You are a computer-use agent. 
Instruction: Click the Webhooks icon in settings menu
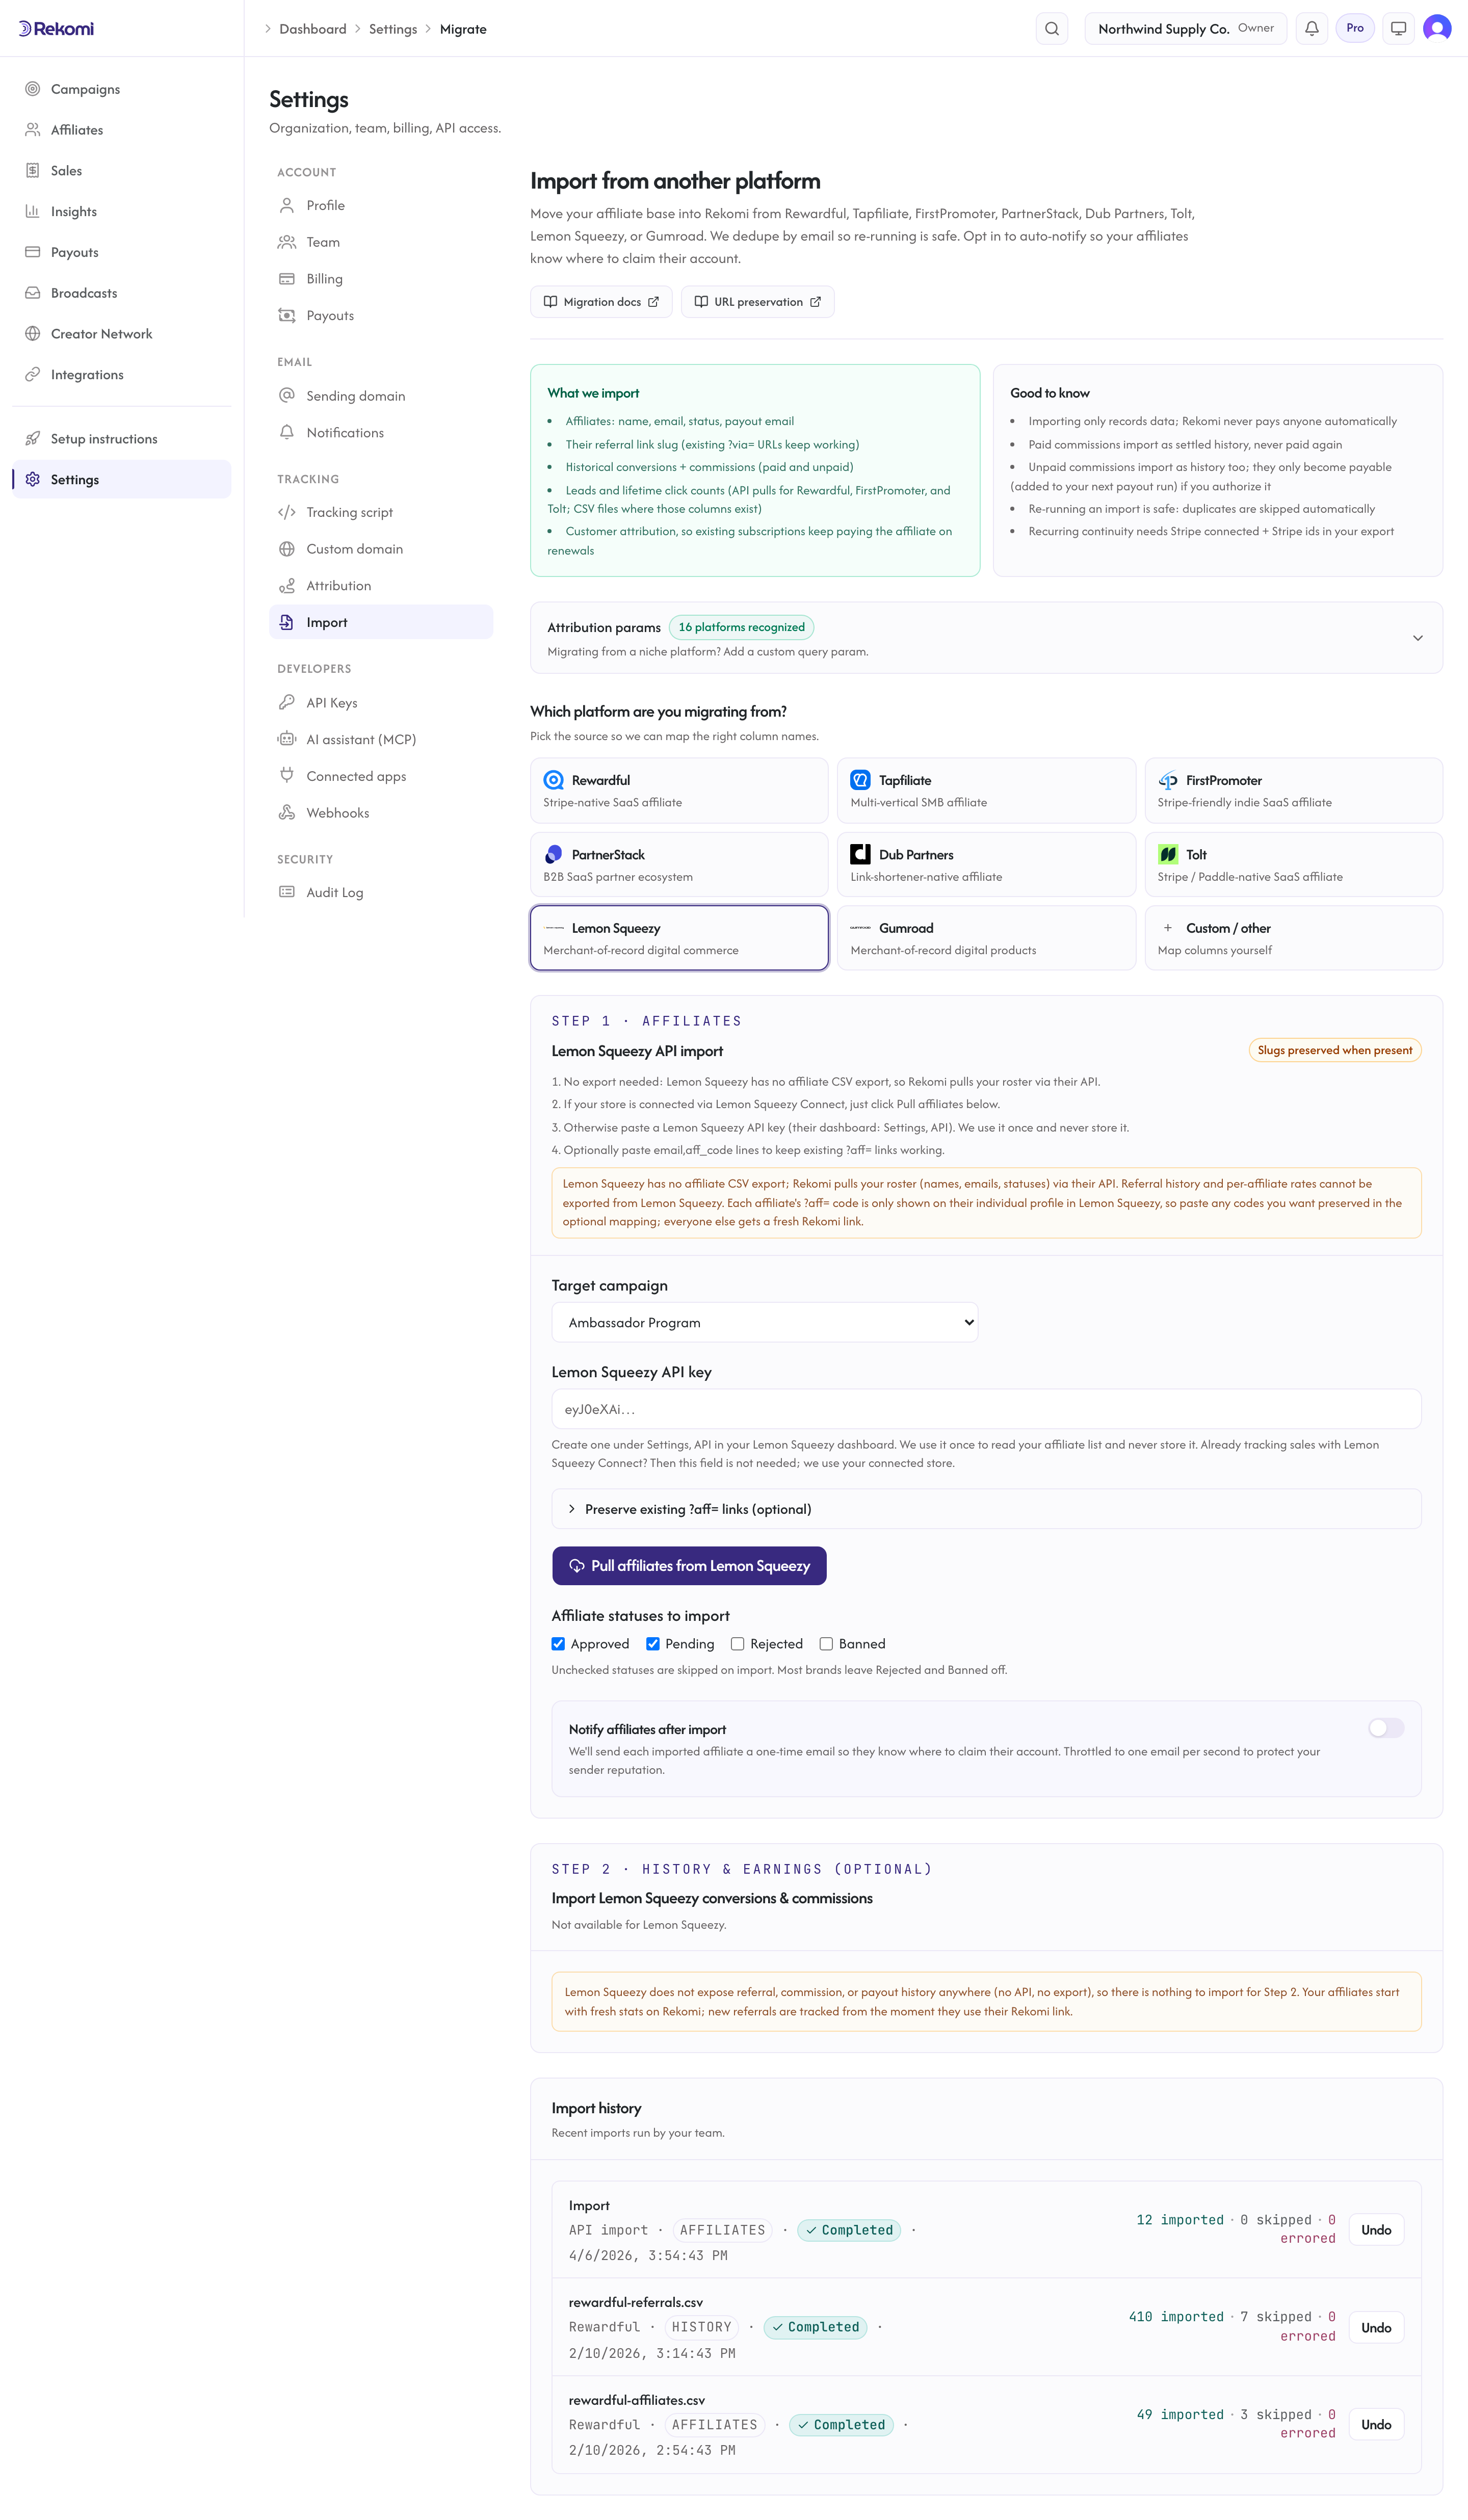coord(287,813)
